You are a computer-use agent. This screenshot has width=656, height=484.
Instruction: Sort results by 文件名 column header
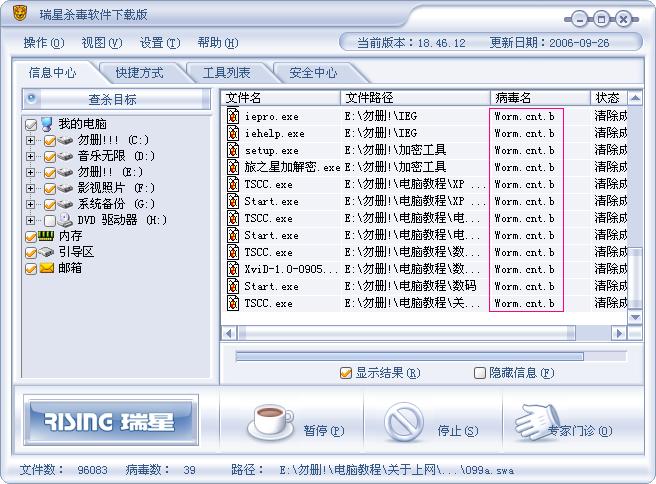(x=281, y=98)
